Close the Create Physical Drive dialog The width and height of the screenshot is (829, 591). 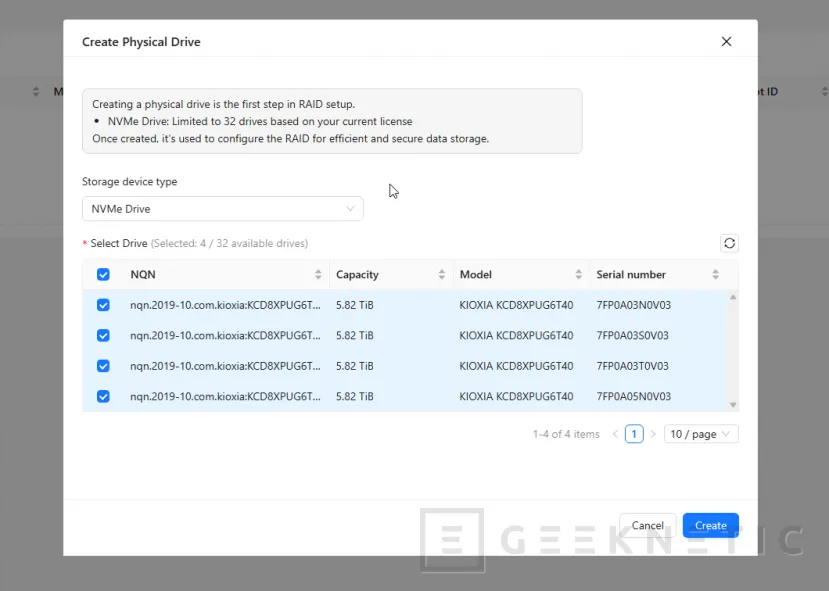(726, 41)
